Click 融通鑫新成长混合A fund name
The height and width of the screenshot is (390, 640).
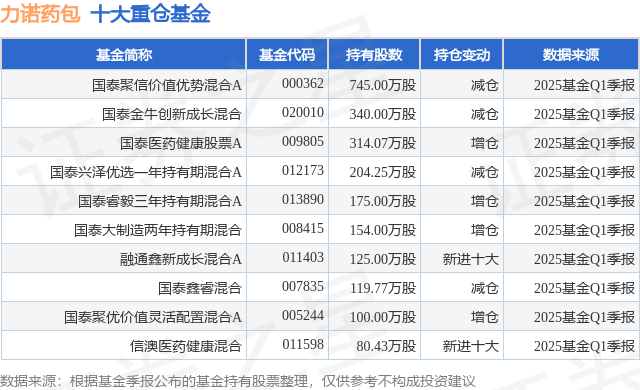(181, 259)
